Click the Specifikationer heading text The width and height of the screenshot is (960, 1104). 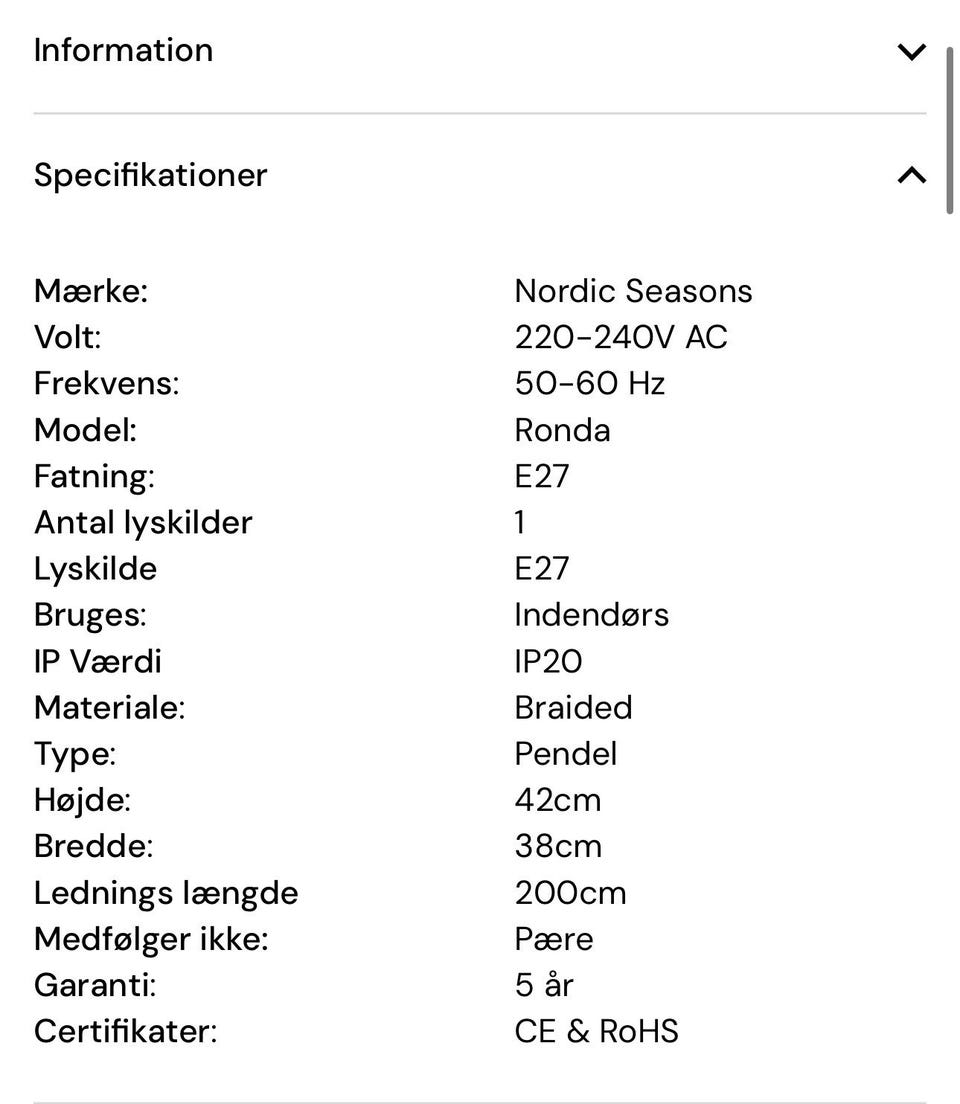(x=151, y=175)
